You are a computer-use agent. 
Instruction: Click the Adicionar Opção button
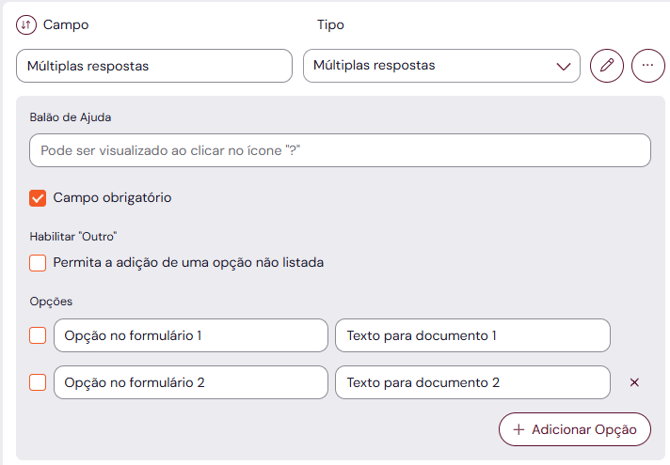coord(575,429)
